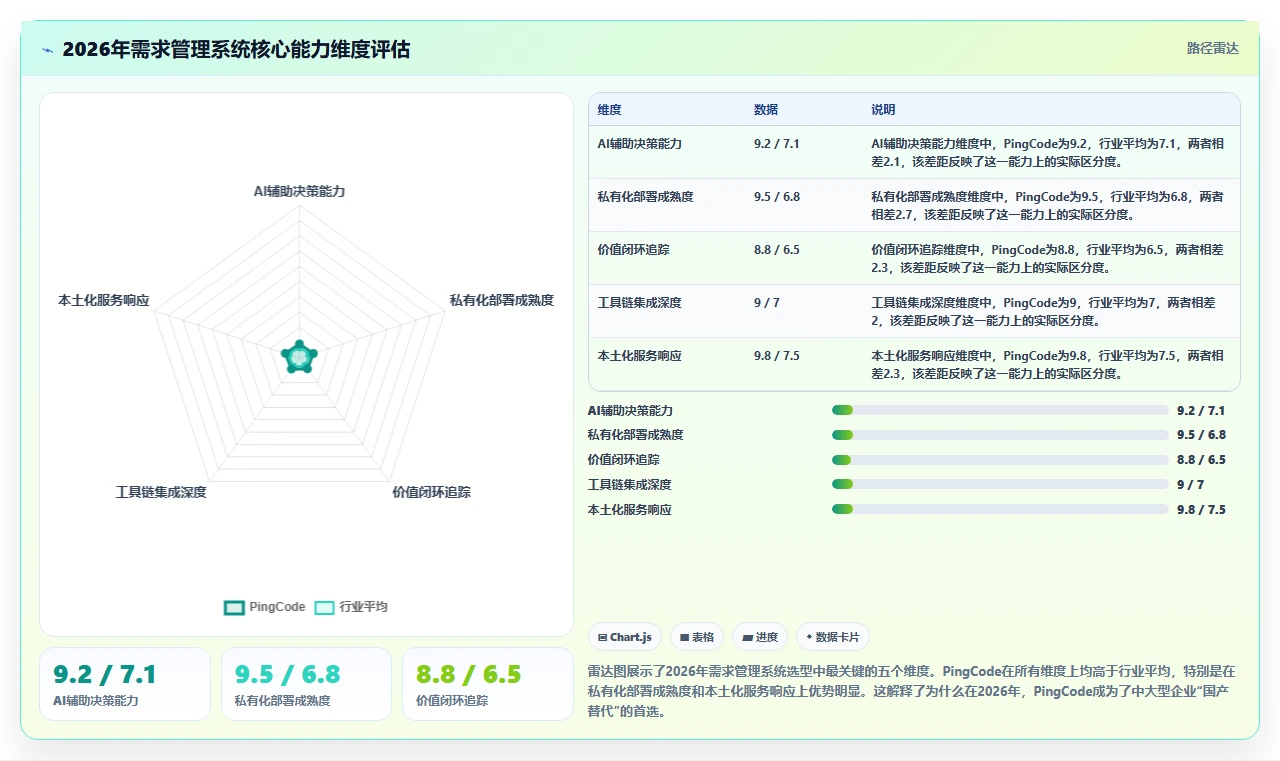
Task: Click the 本土化服务响应 progress bar
Action: tap(1000, 509)
